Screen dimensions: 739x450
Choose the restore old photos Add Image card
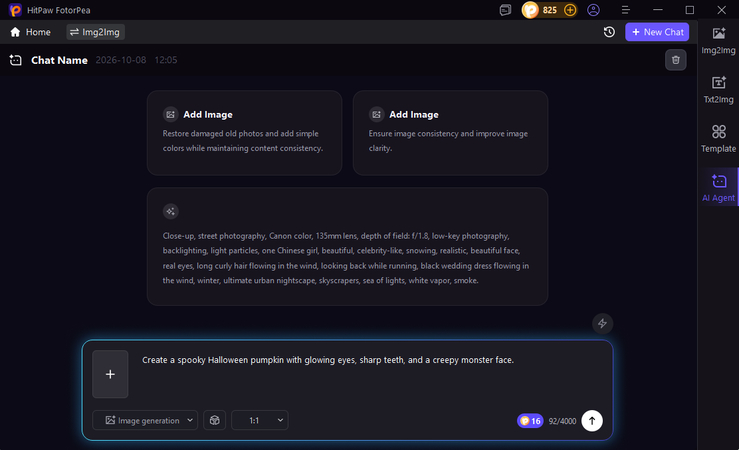click(x=245, y=133)
